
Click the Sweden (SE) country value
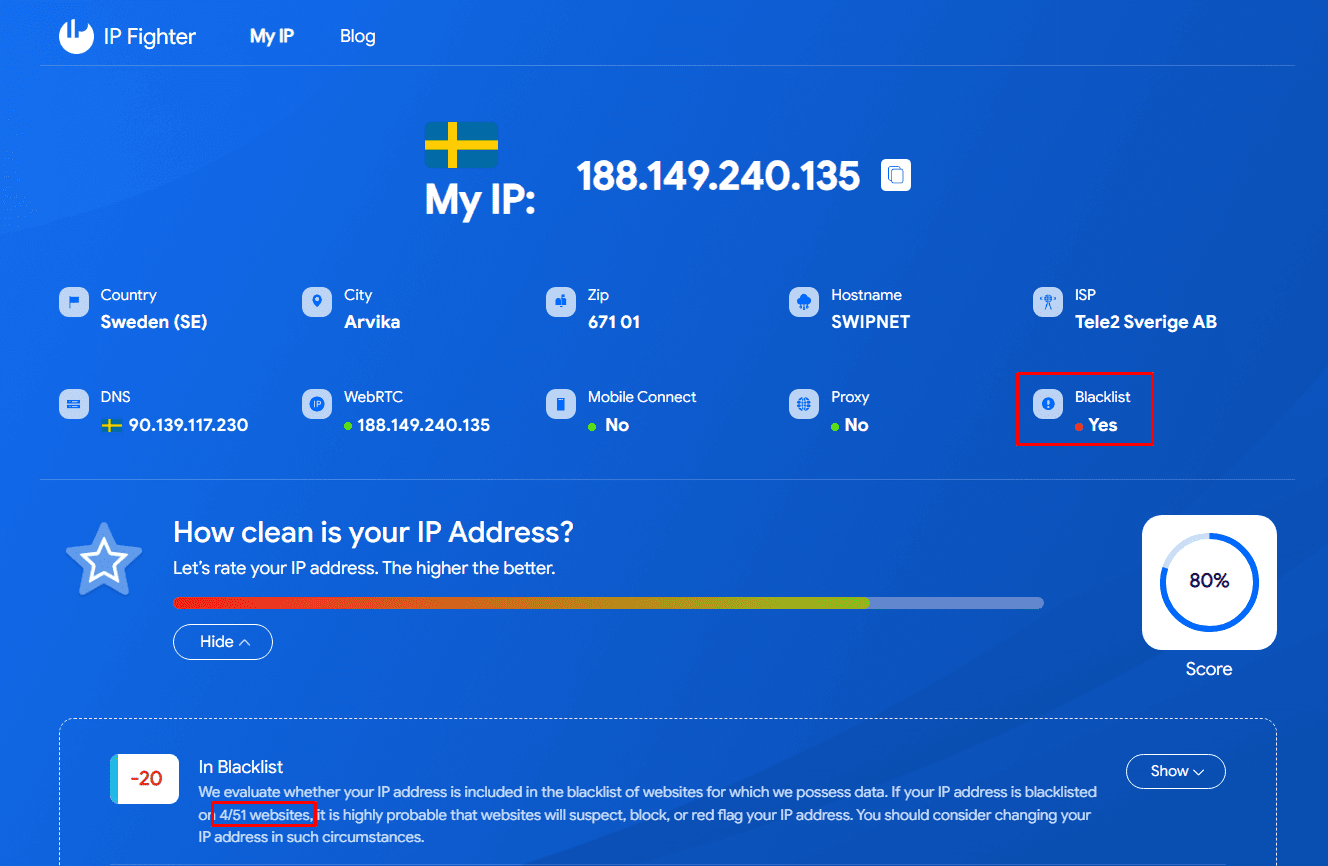pos(154,322)
